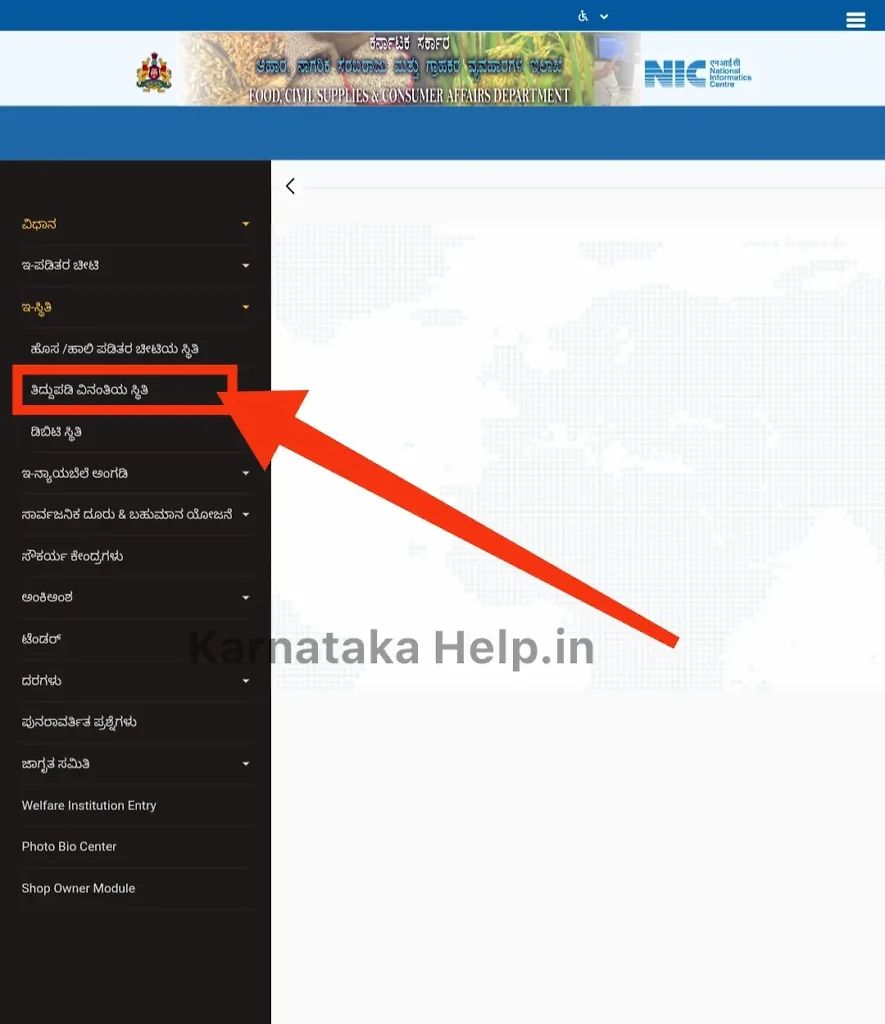The image size is (885, 1024).
Task: Open the ಟೆಂಡರ್ menu item
Action: point(41,639)
